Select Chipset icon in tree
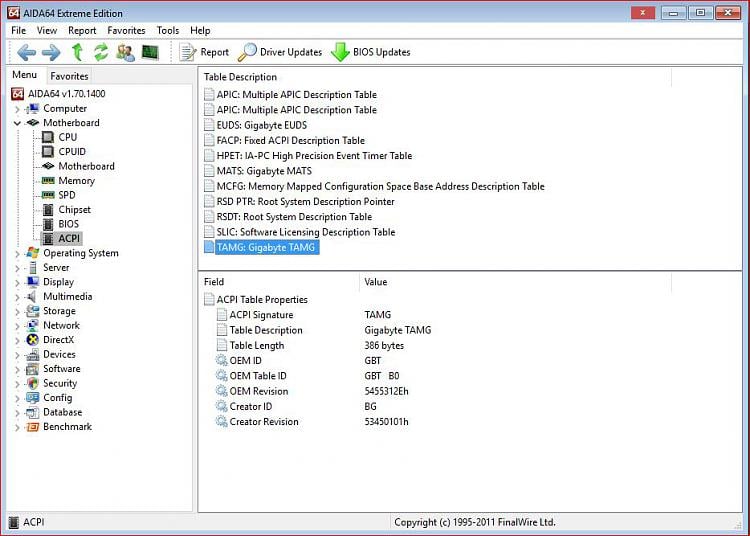750x536 pixels. coord(48,209)
